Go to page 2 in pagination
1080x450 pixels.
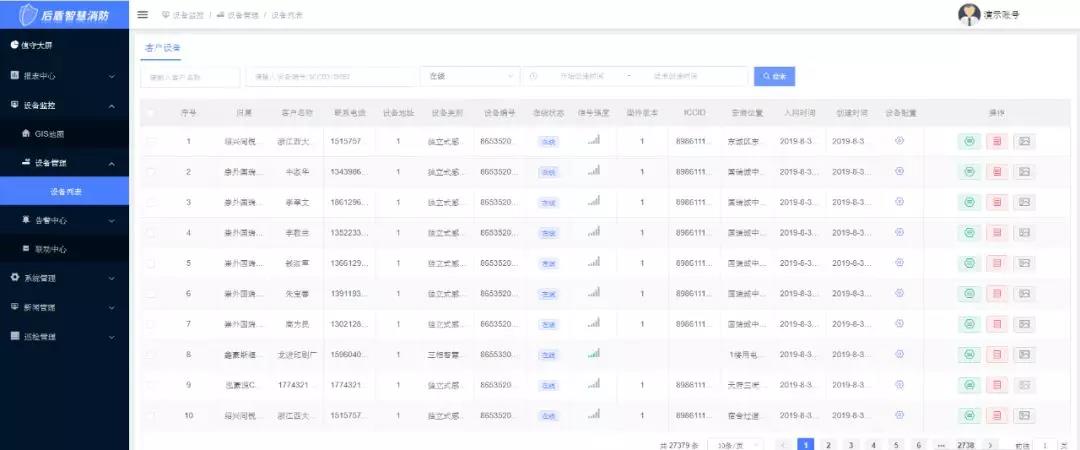click(x=828, y=445)
